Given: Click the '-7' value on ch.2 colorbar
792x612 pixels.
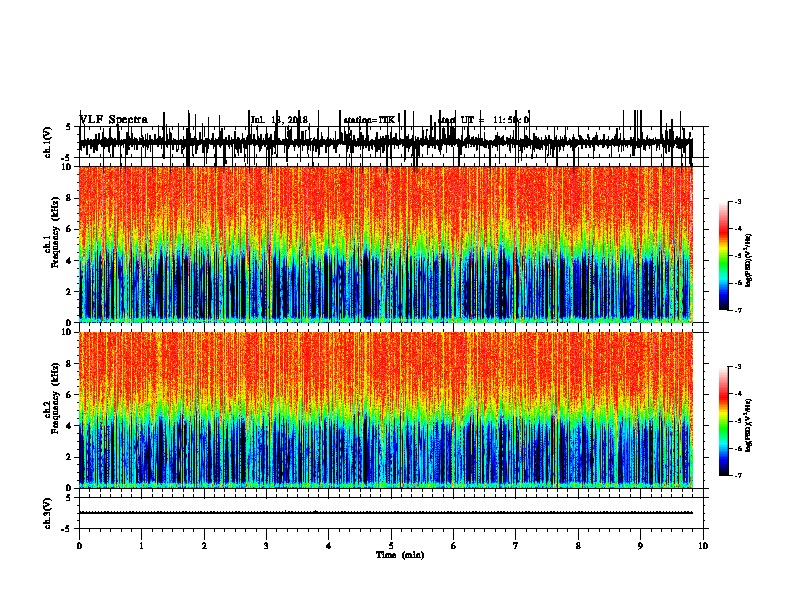Looking at the screenshot, I should click(x=737, y=475).
